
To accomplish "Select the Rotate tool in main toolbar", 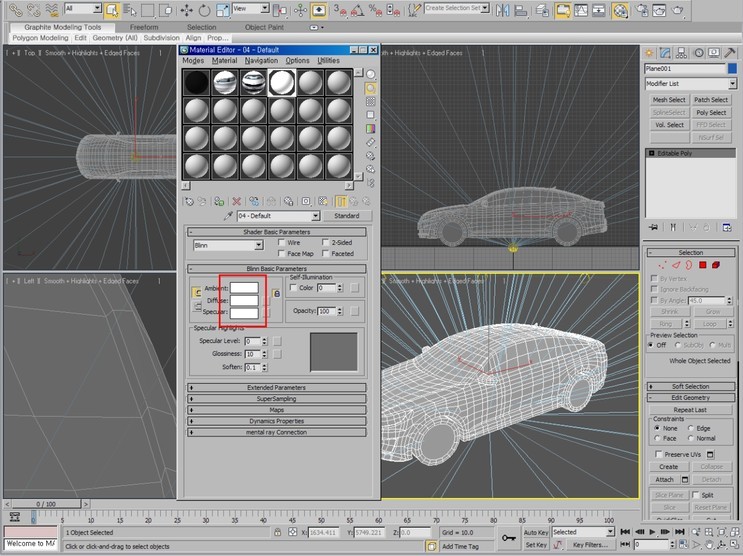I will click(204, 9).
